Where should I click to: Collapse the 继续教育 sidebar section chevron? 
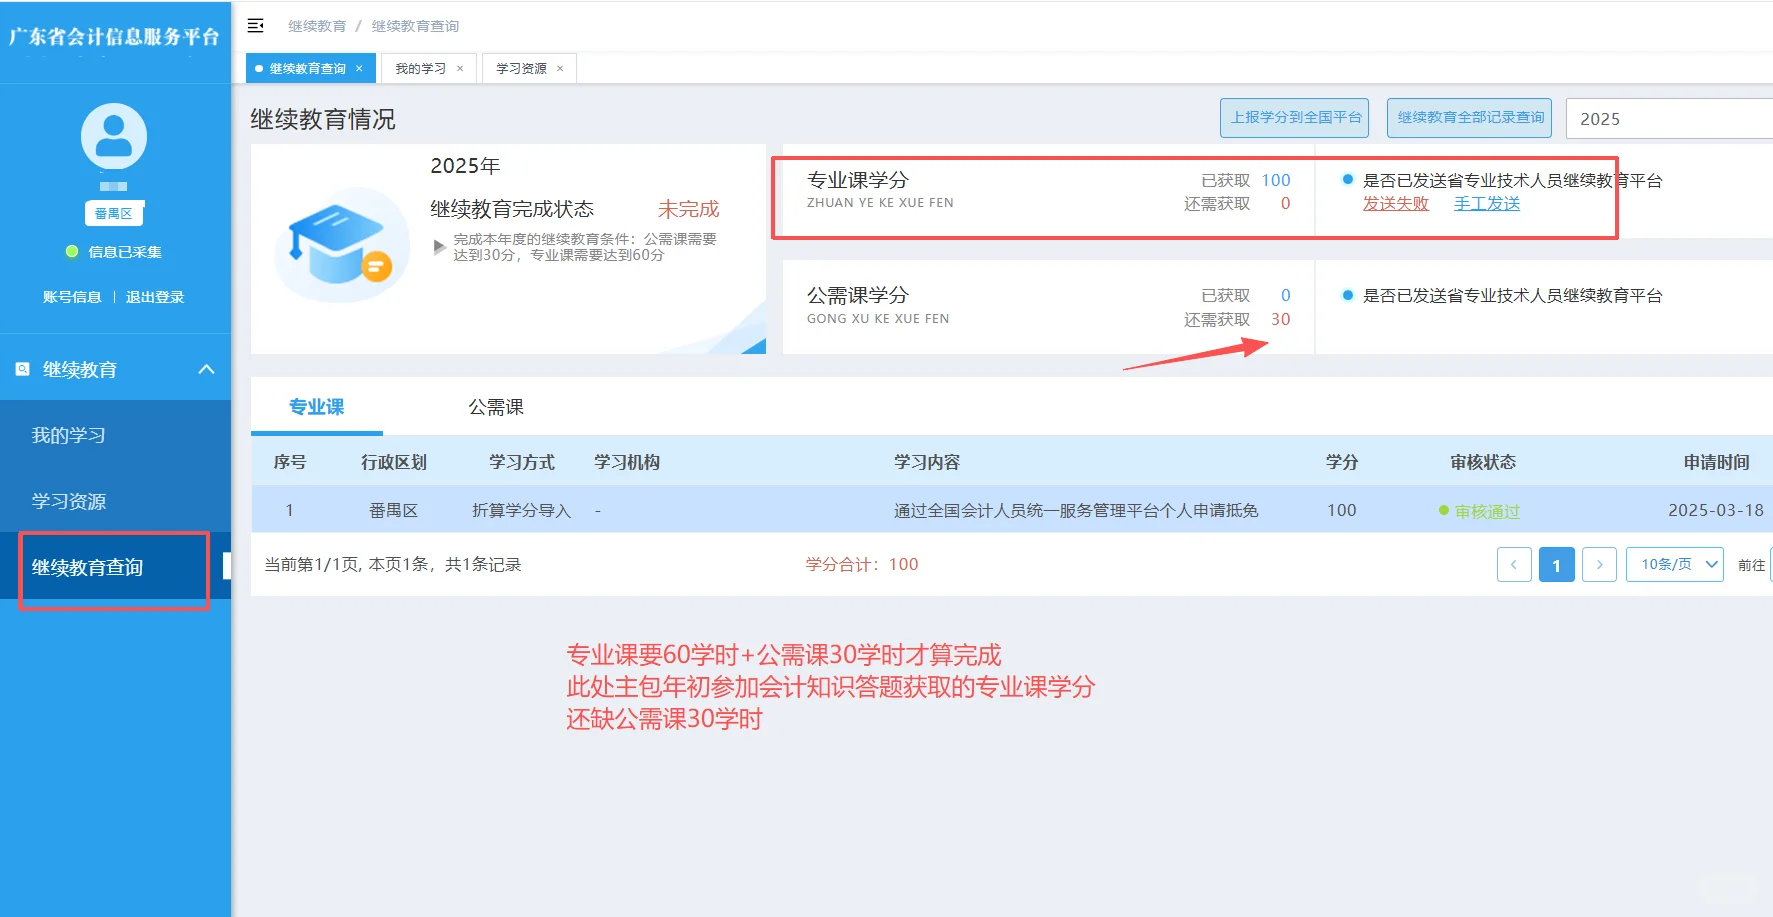coord(207,369)
